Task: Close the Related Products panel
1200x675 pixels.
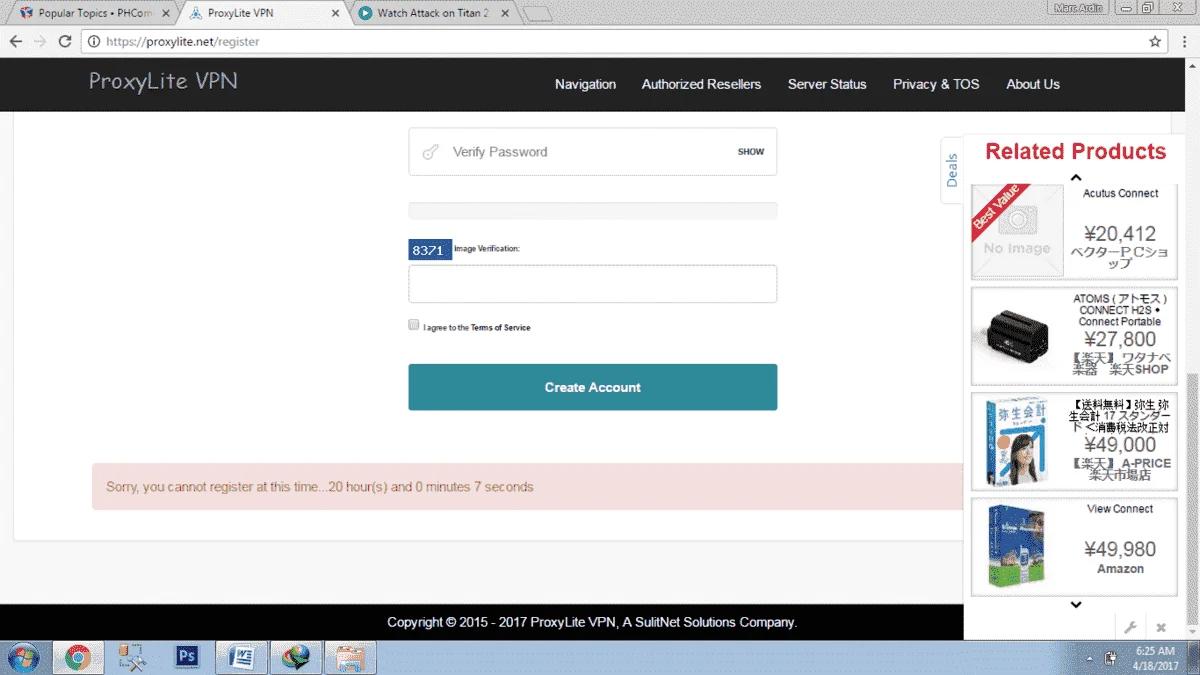Action: 1161,627
